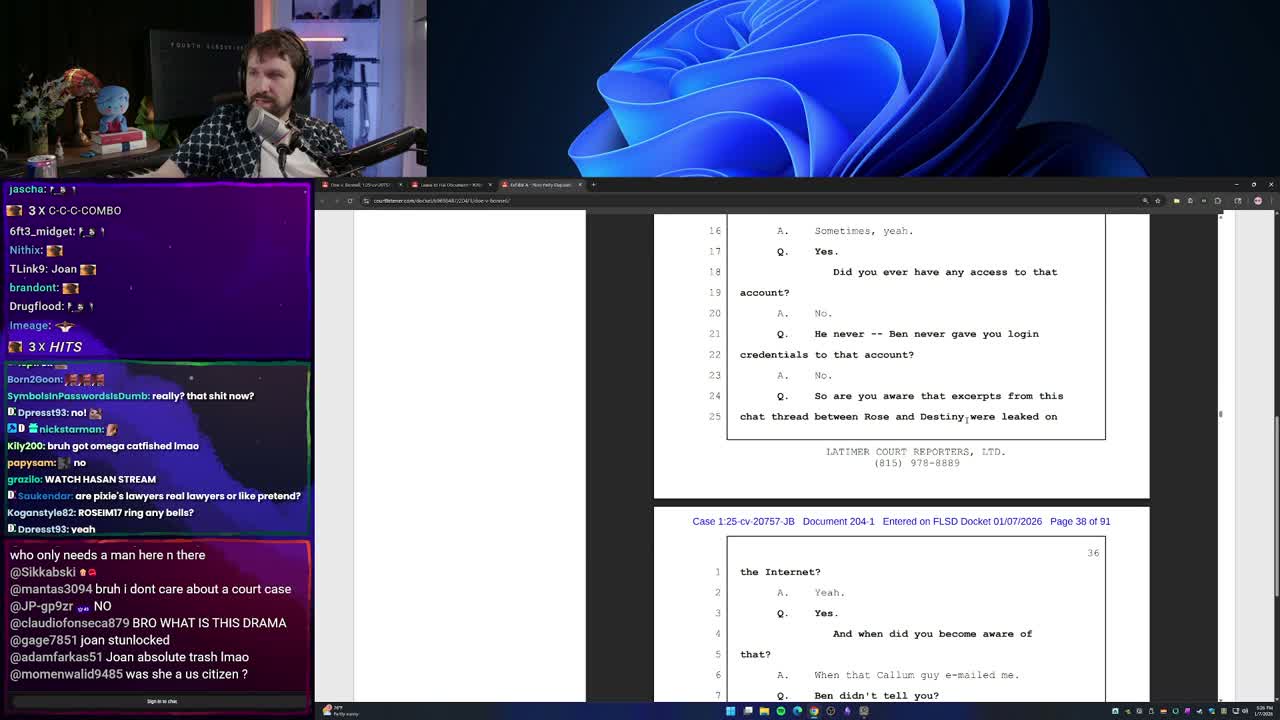
Task: Click the zoom magnifier icon in the address bar
Action: coord(1145,201)
